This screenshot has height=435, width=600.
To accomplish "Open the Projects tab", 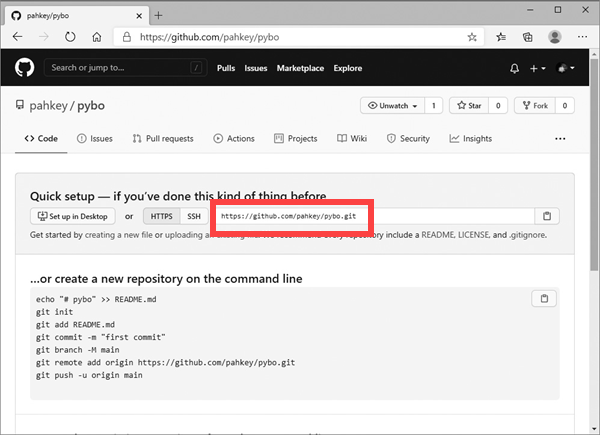I will pyautogui.click(x=295, y=138).
